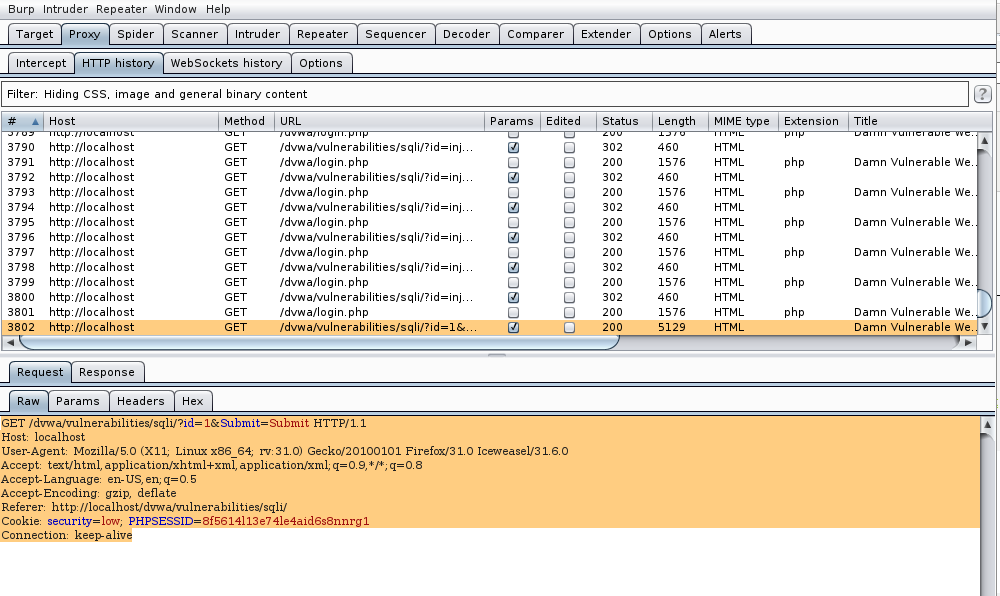The height and width of the screenshot is (596, 1000).
Task: Switch to the Extender tab
Action: coord(606,34)
